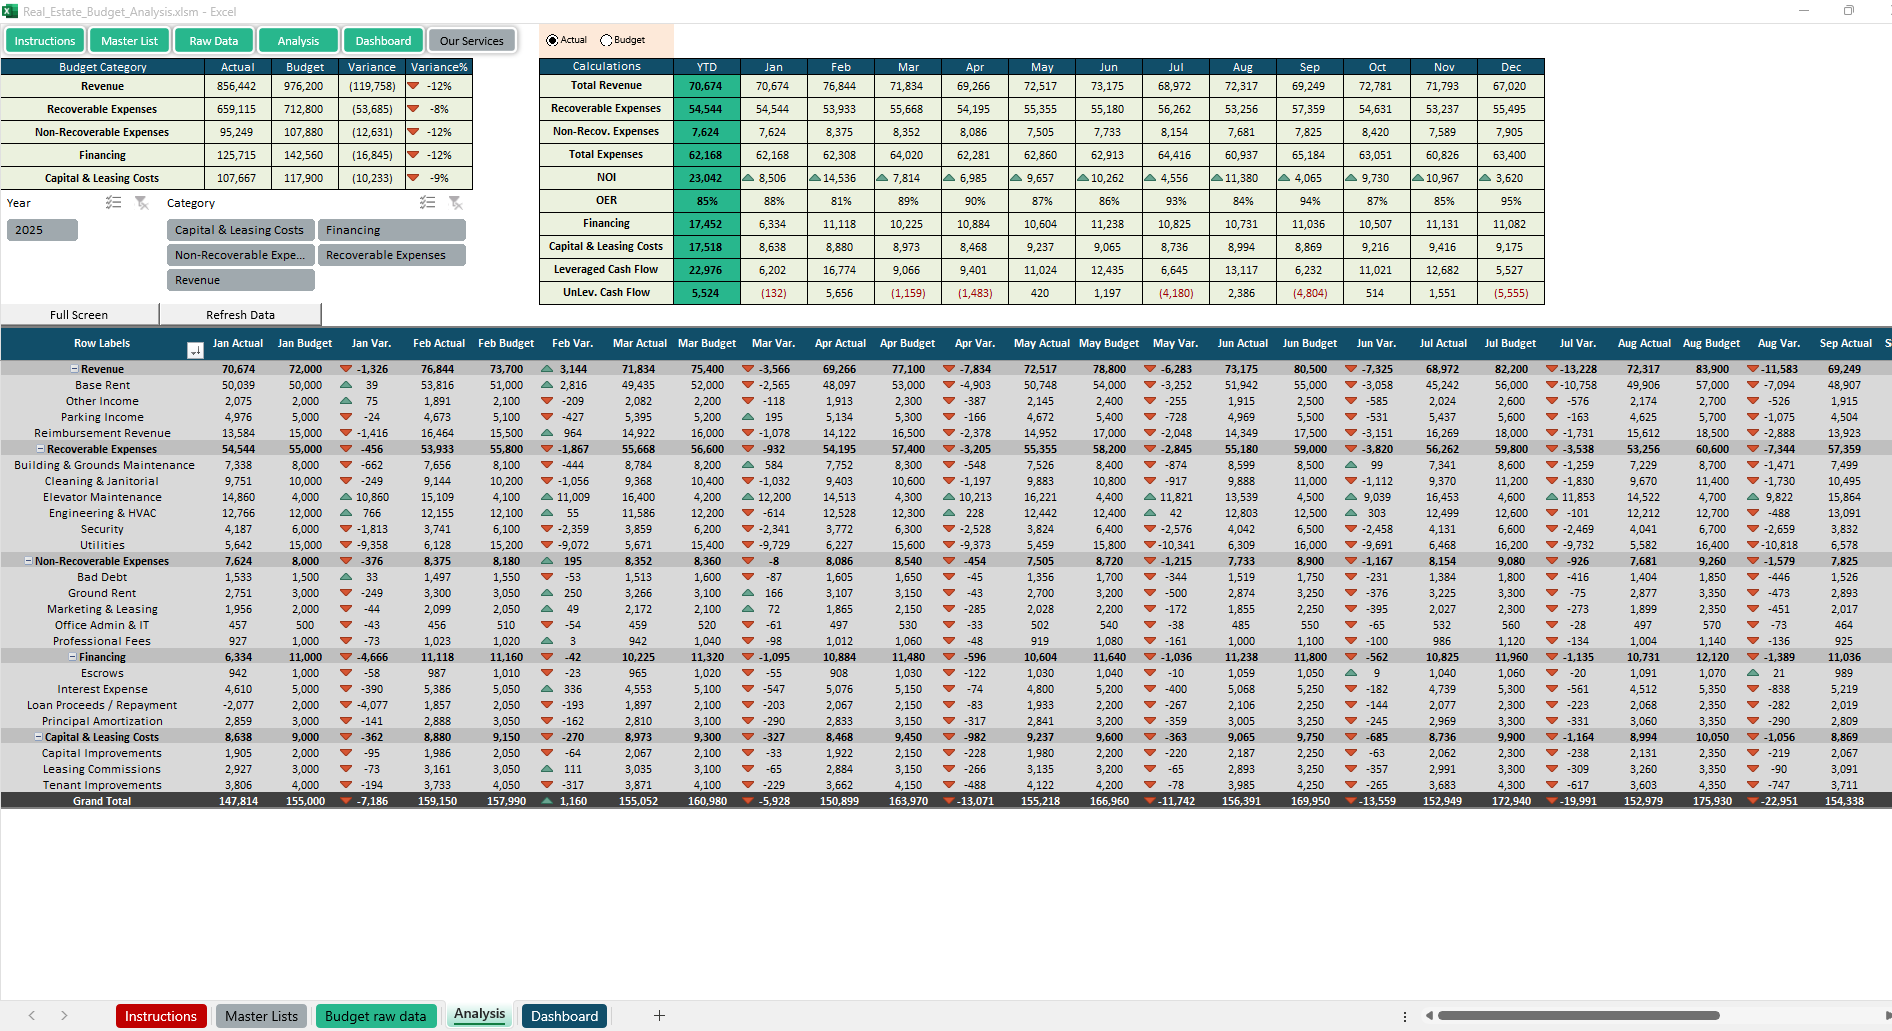
Task: Toggle multi-select on the Year slicer
Action: tap(114, 203)
